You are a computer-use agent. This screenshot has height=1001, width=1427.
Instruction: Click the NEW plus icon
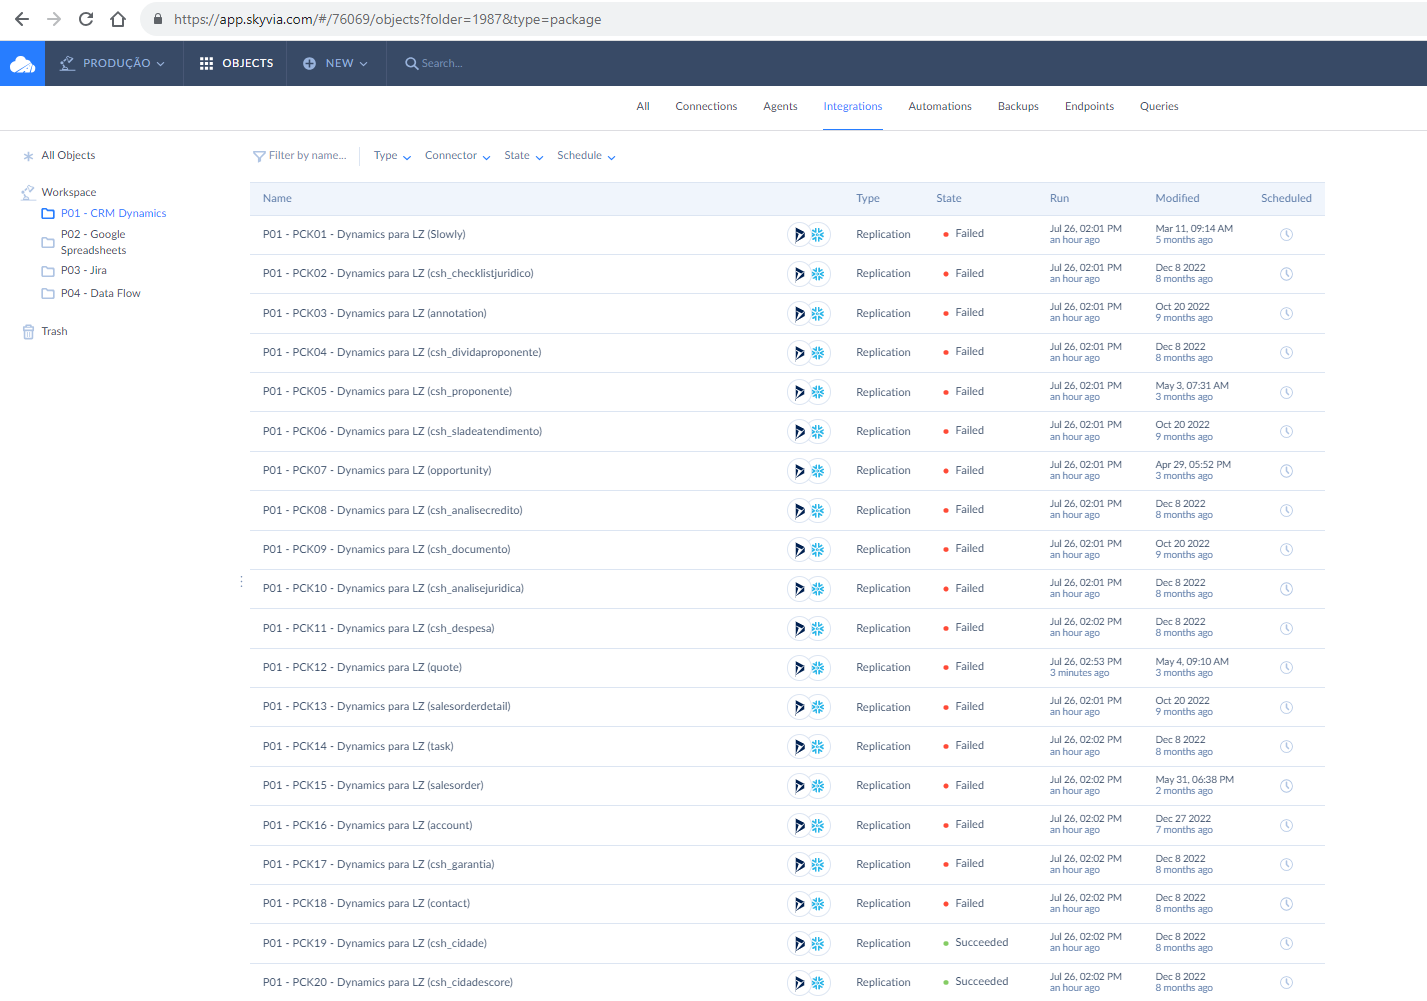click(309, 63)
